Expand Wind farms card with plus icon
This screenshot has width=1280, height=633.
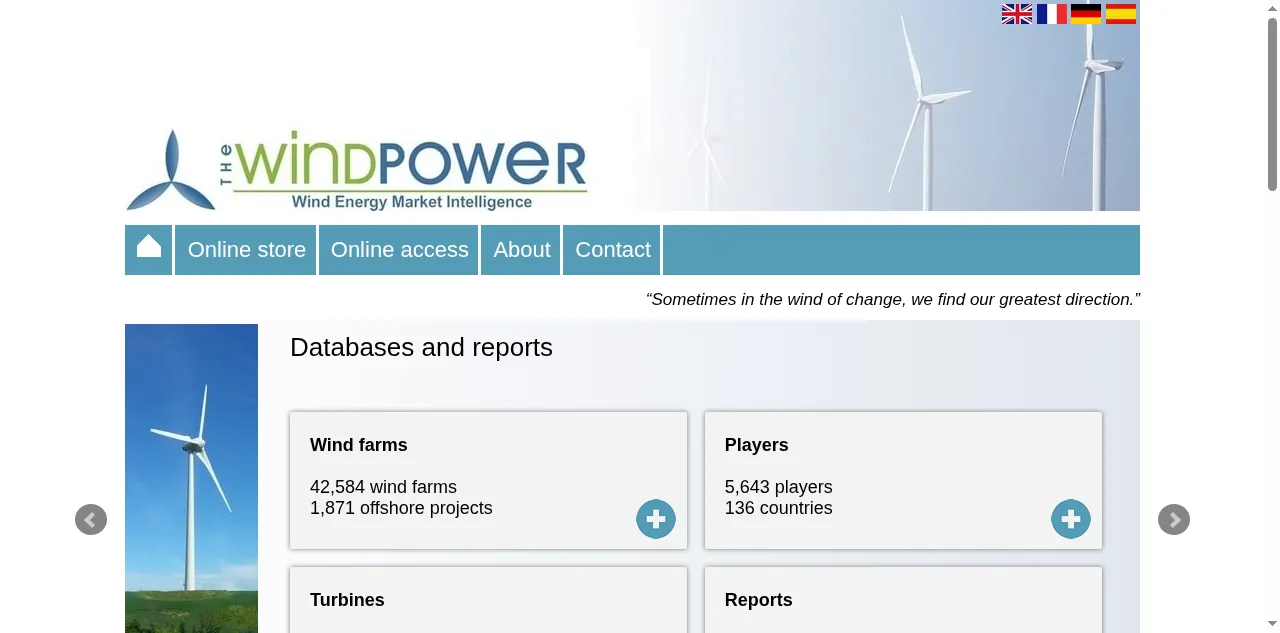click(x=656, y=519)
